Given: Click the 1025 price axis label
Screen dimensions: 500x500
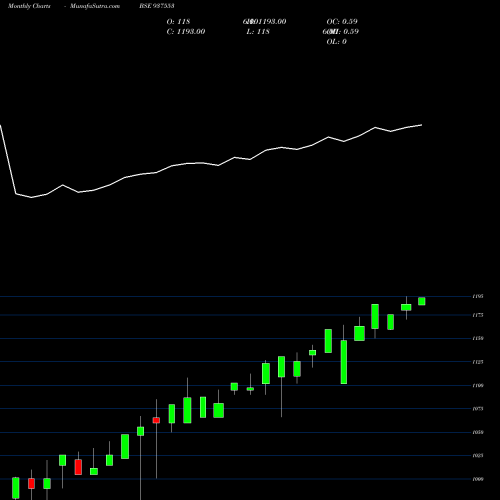Looking at the screenshot, I should coord(478,455).
